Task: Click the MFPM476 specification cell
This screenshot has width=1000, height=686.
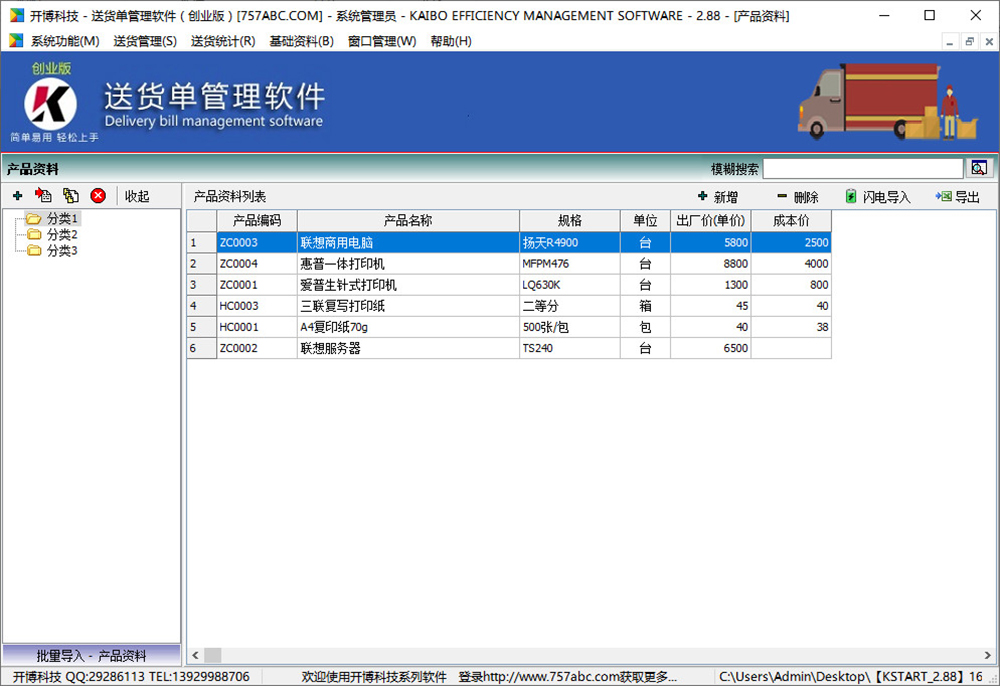Action: click(x=570, y=263)
